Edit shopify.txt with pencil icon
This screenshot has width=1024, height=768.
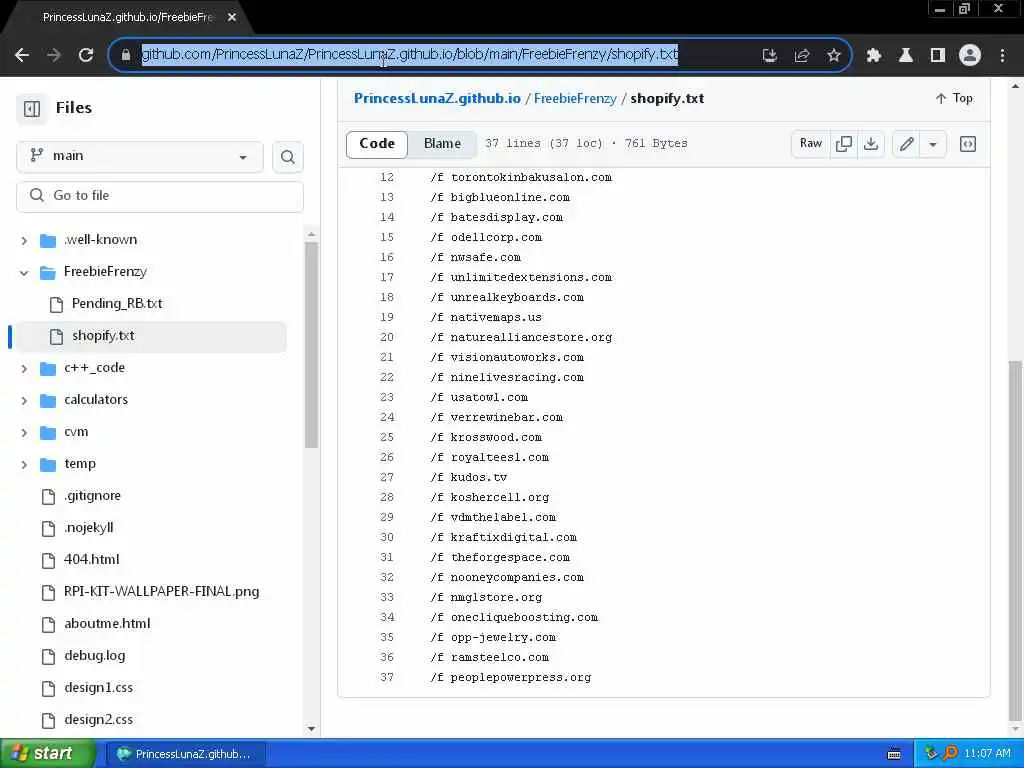906,144
